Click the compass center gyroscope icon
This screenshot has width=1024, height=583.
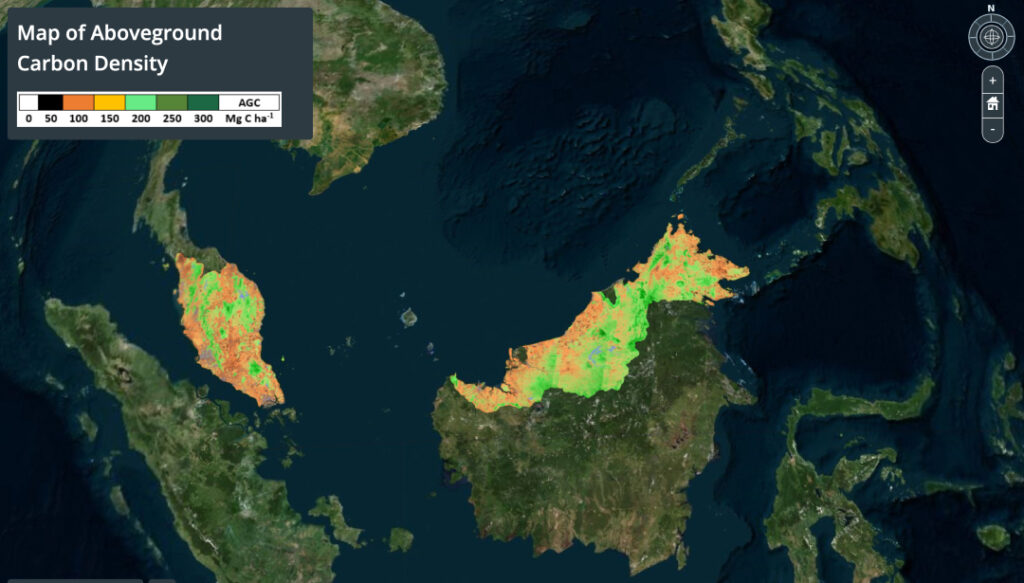point(991,38)
